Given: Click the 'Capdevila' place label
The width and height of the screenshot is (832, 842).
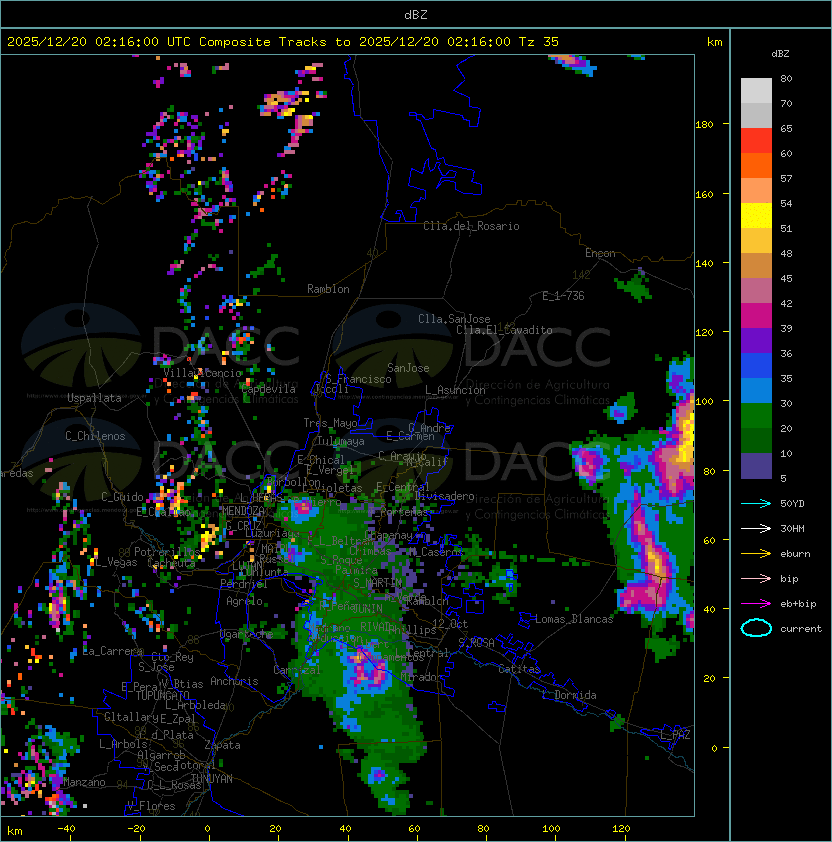Looking at the screenshot, I should click(268, 389).
